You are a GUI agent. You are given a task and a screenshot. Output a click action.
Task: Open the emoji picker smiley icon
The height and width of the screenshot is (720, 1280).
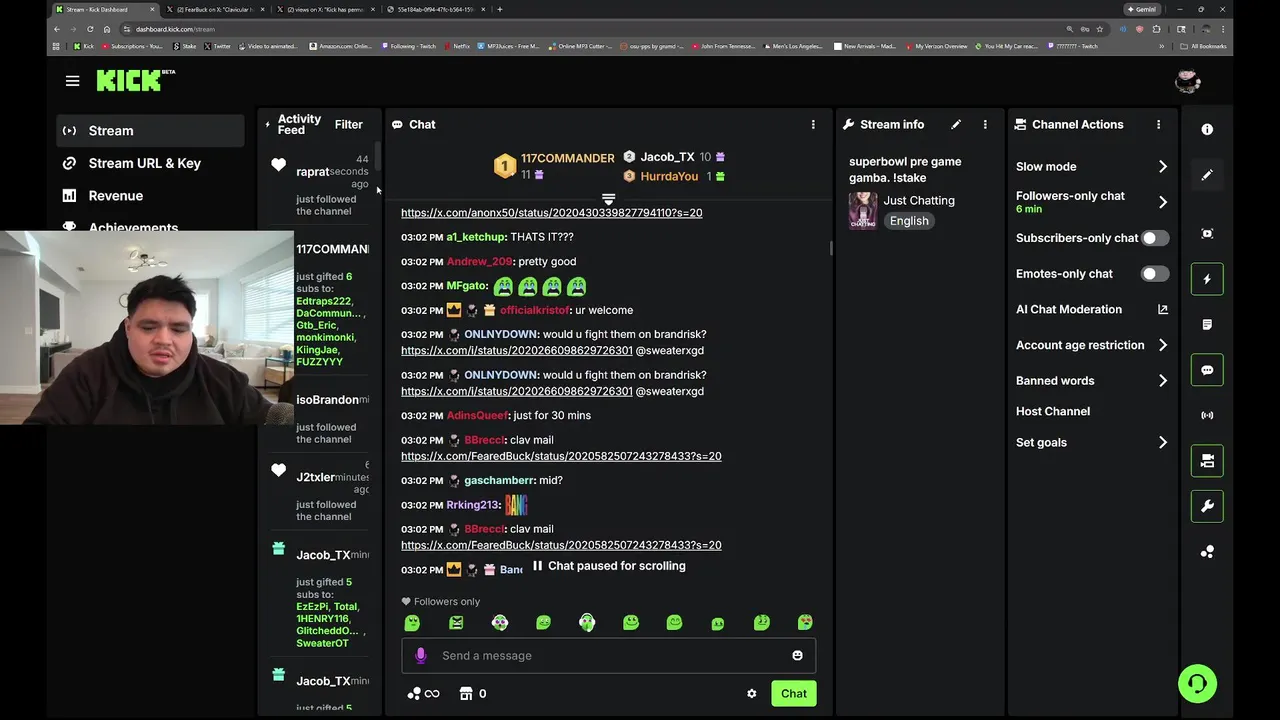[797, 655]
